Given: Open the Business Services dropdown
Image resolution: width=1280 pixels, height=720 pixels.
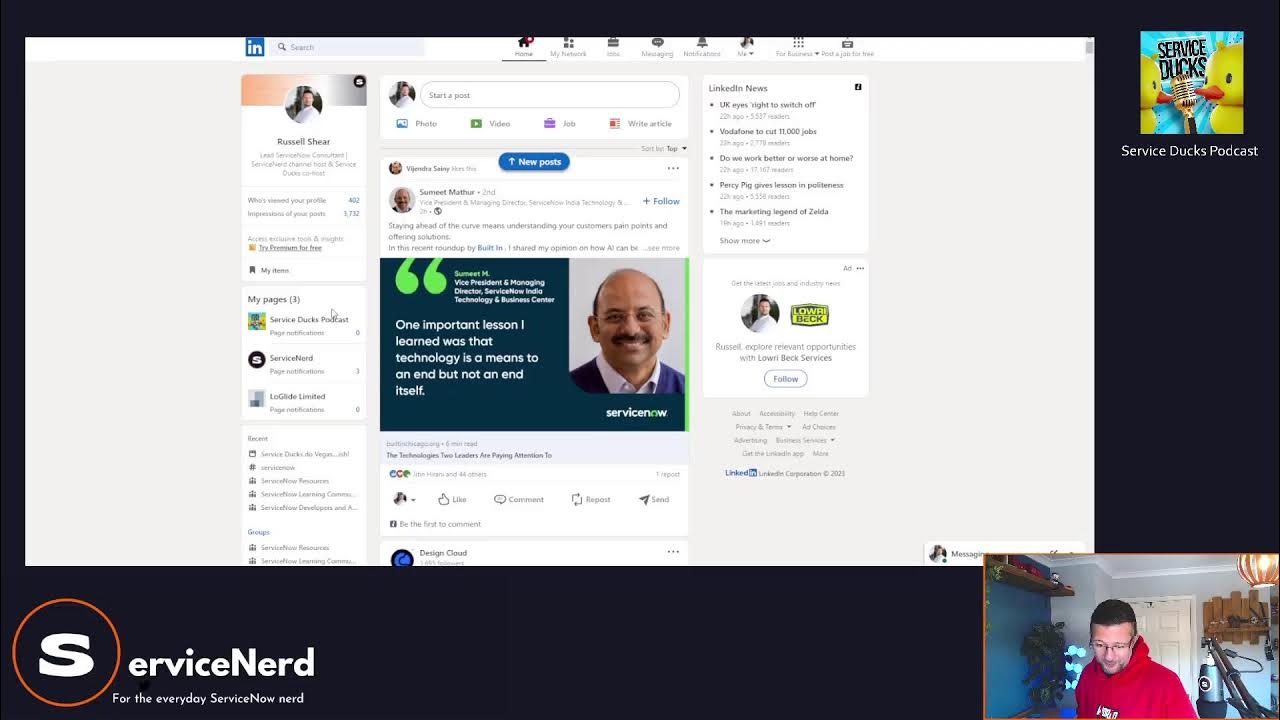Looking at the screenshot, I should coord(805,440).
